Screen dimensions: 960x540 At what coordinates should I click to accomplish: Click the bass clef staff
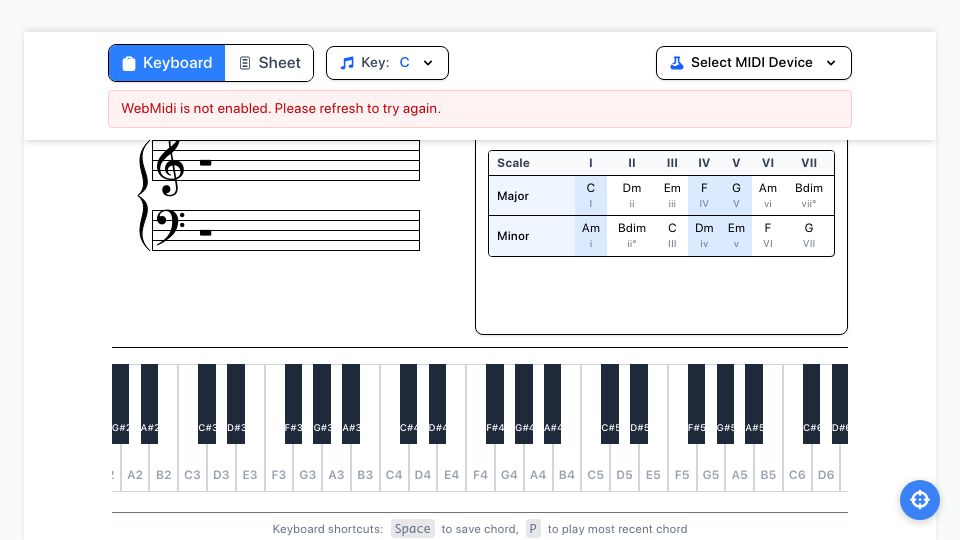pyautogui.click(x=286, y=230)
